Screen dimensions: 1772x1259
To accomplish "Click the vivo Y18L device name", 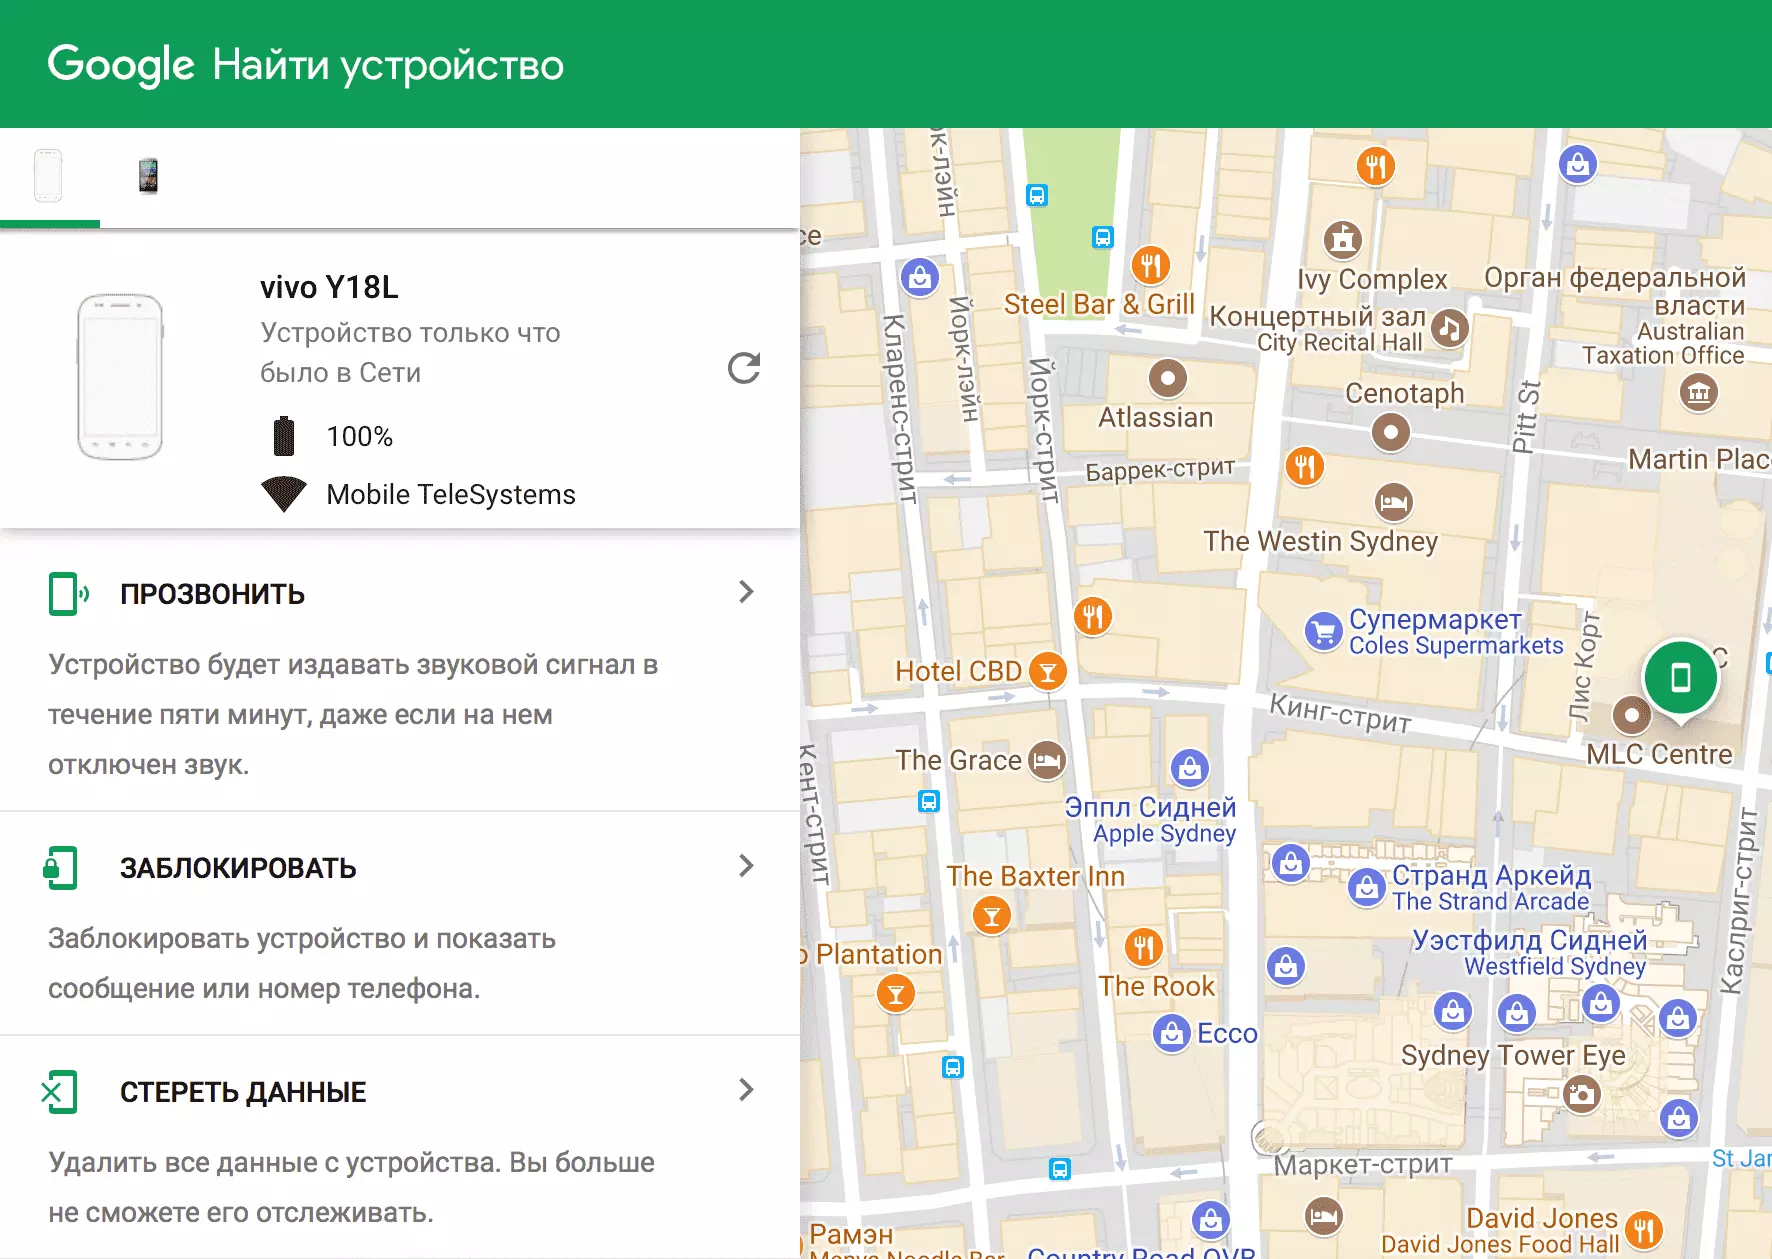I will tap(329, 287).
